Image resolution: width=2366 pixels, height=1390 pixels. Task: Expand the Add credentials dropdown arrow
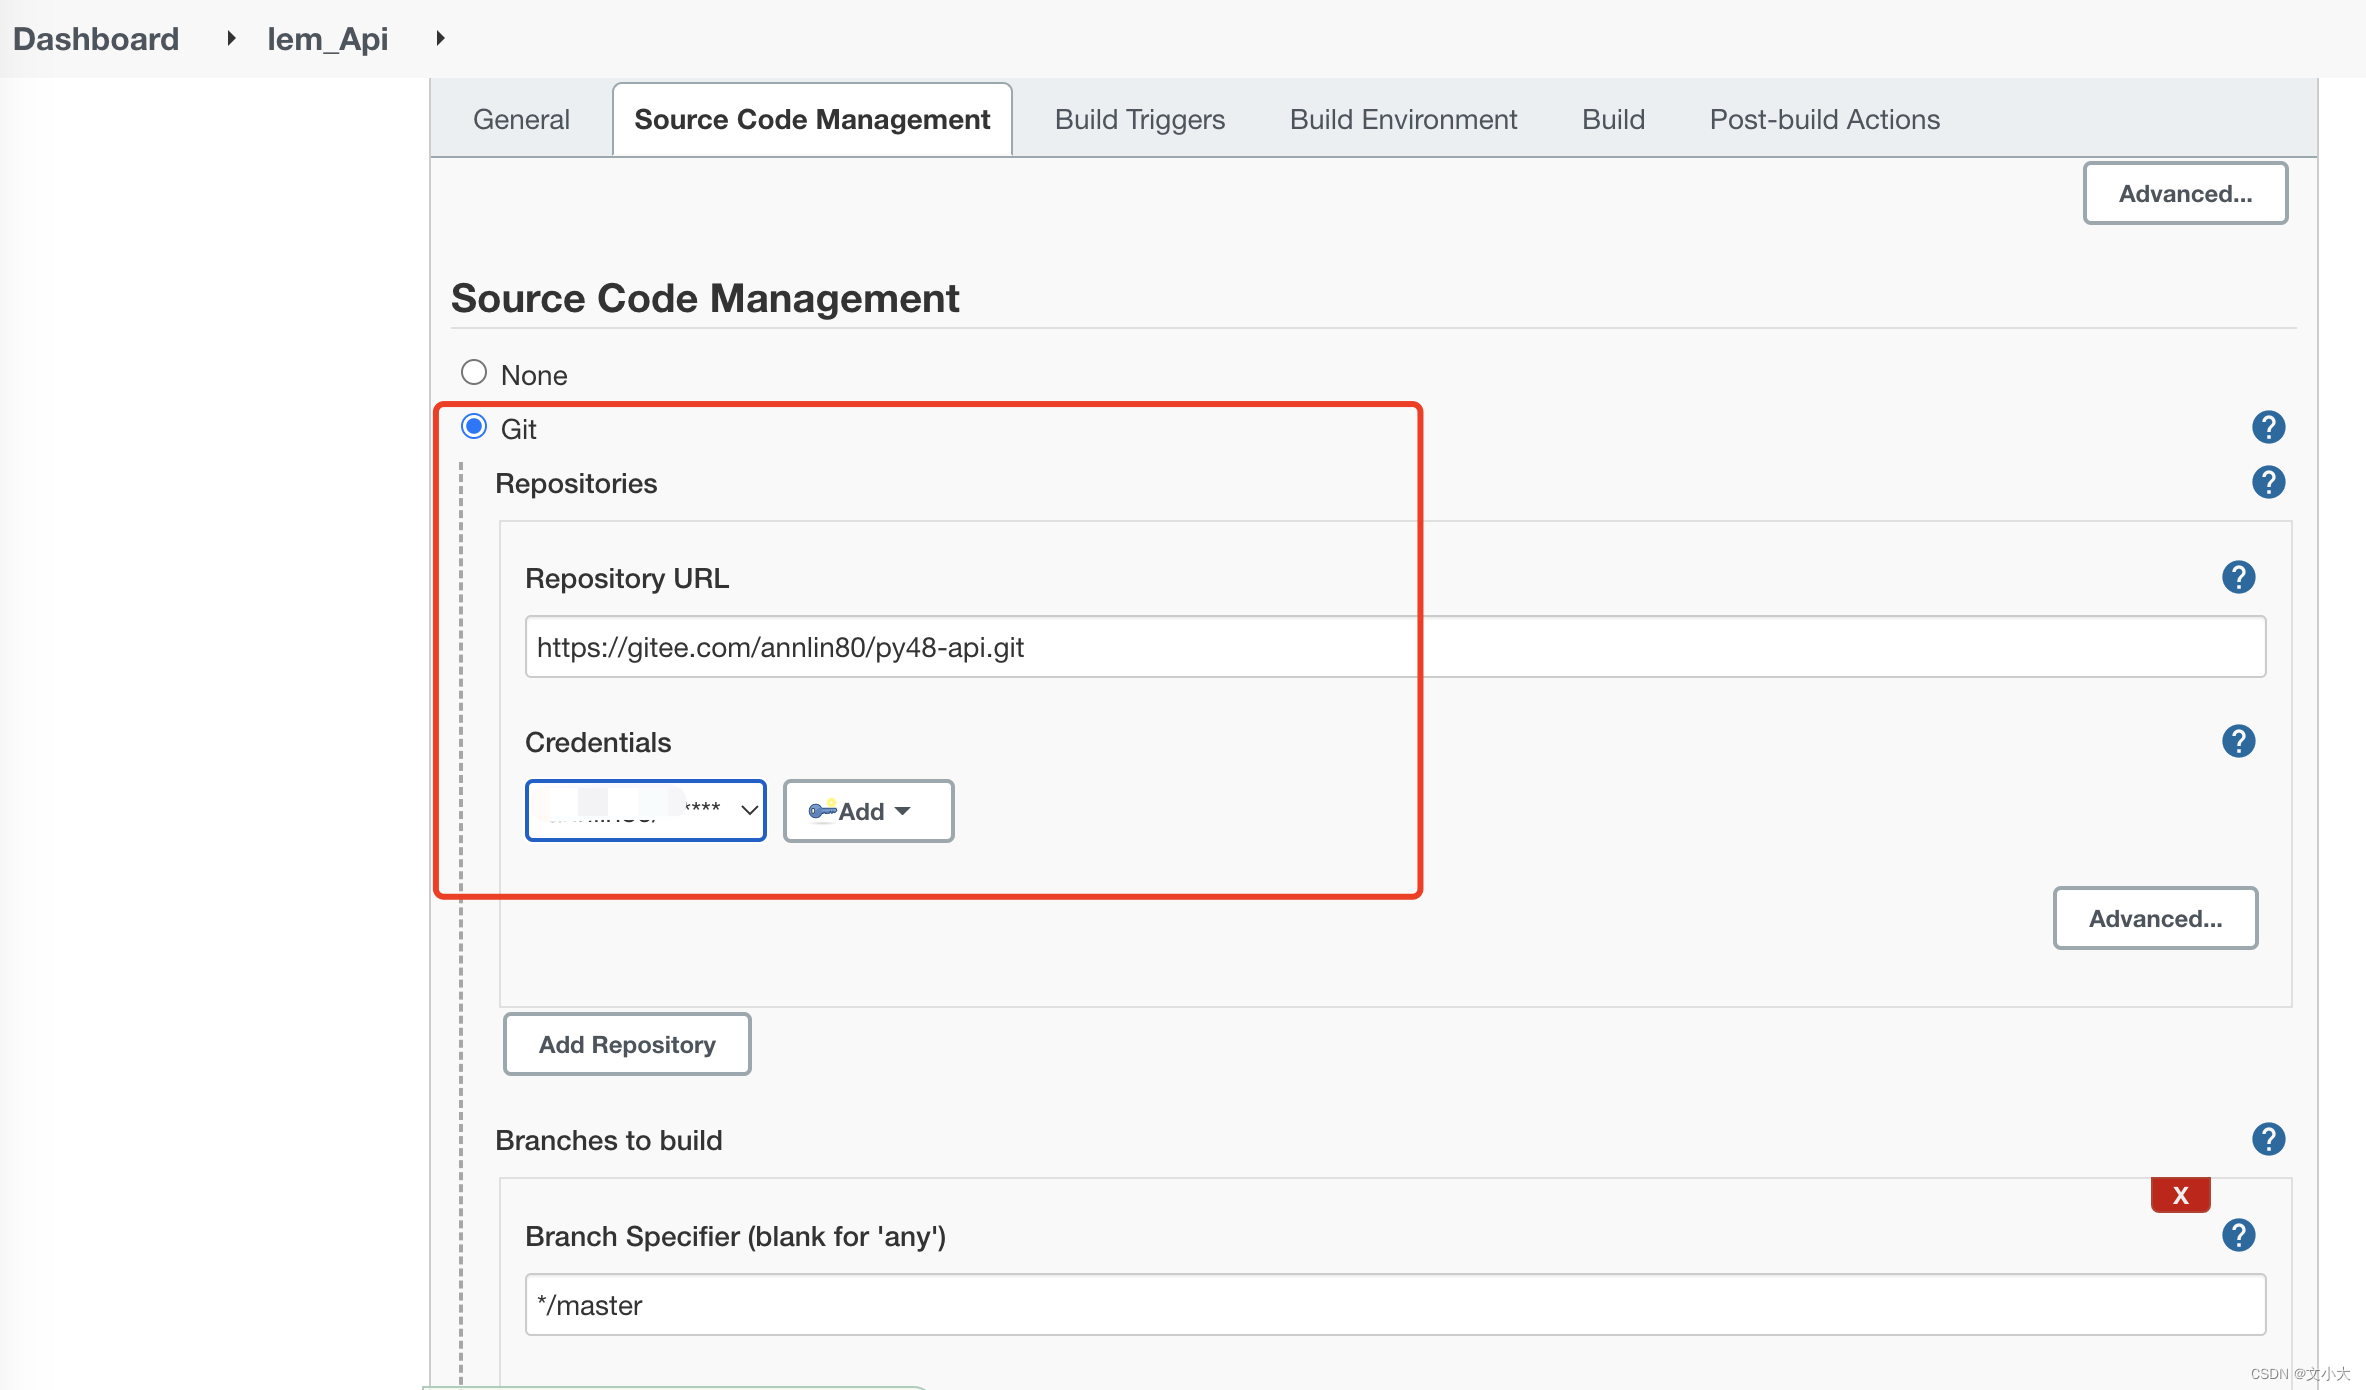pos(903,811)
